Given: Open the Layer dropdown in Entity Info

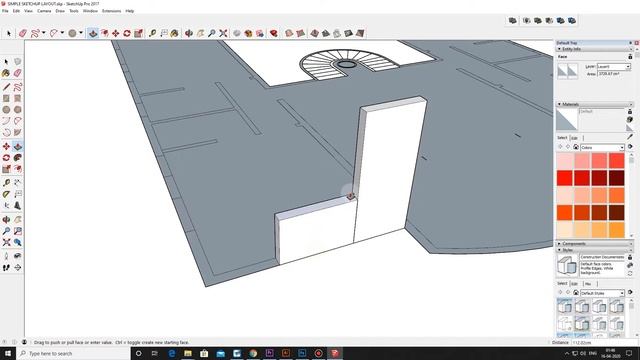Looking at the screenshot, I should tap(628, 66).
